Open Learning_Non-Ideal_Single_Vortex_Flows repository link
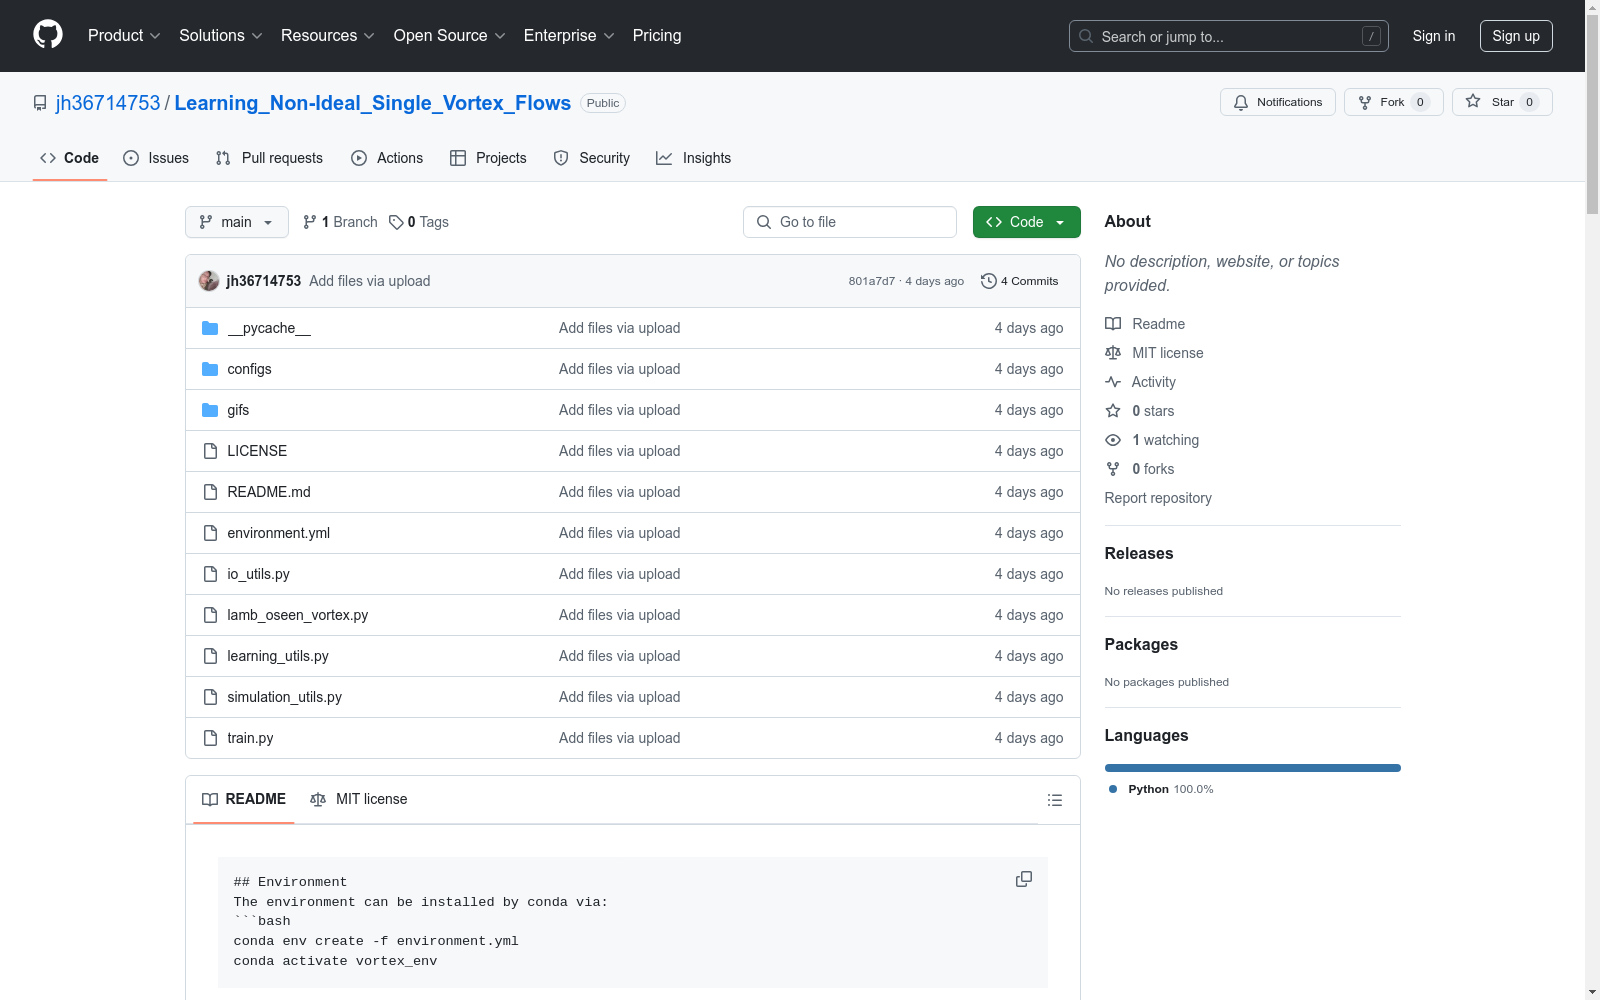Screen dimensions: 1600x1000 pyautogui.click(x=372, y=103)
